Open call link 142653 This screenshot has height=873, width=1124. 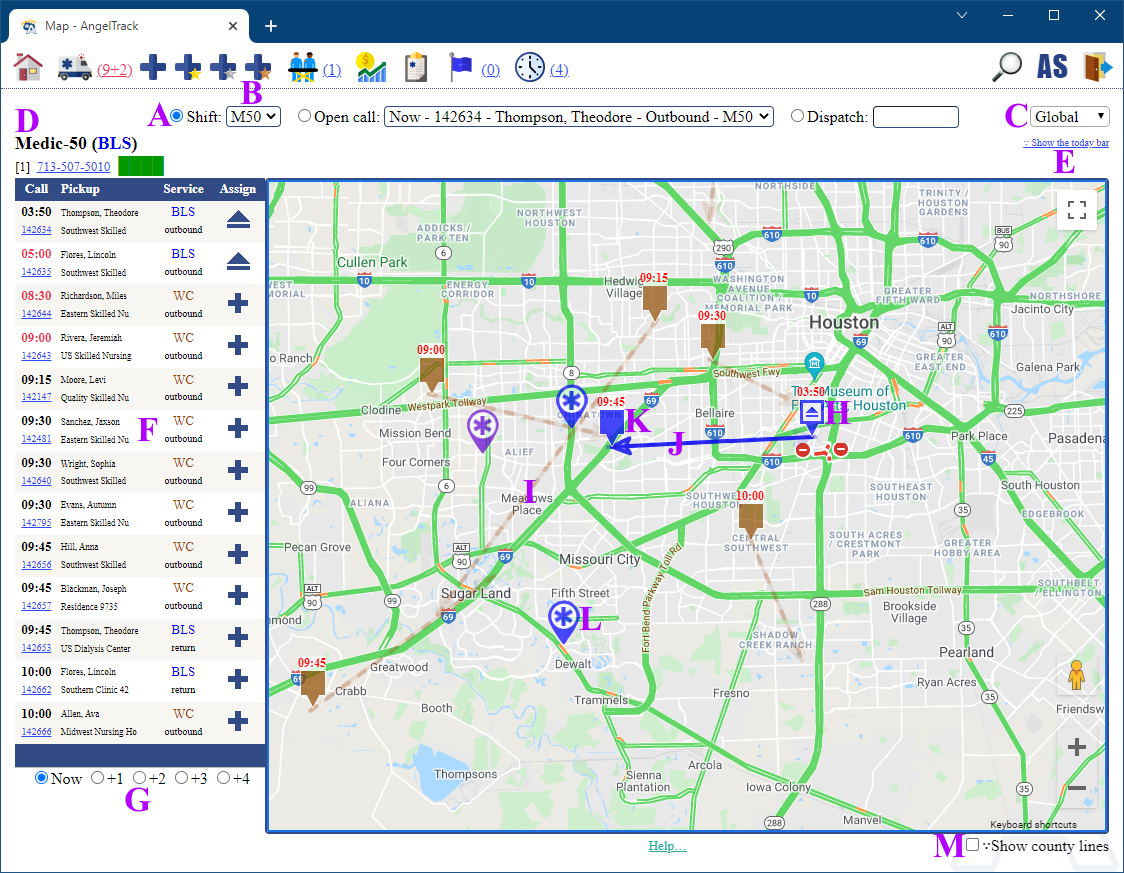tap(36, 648)
